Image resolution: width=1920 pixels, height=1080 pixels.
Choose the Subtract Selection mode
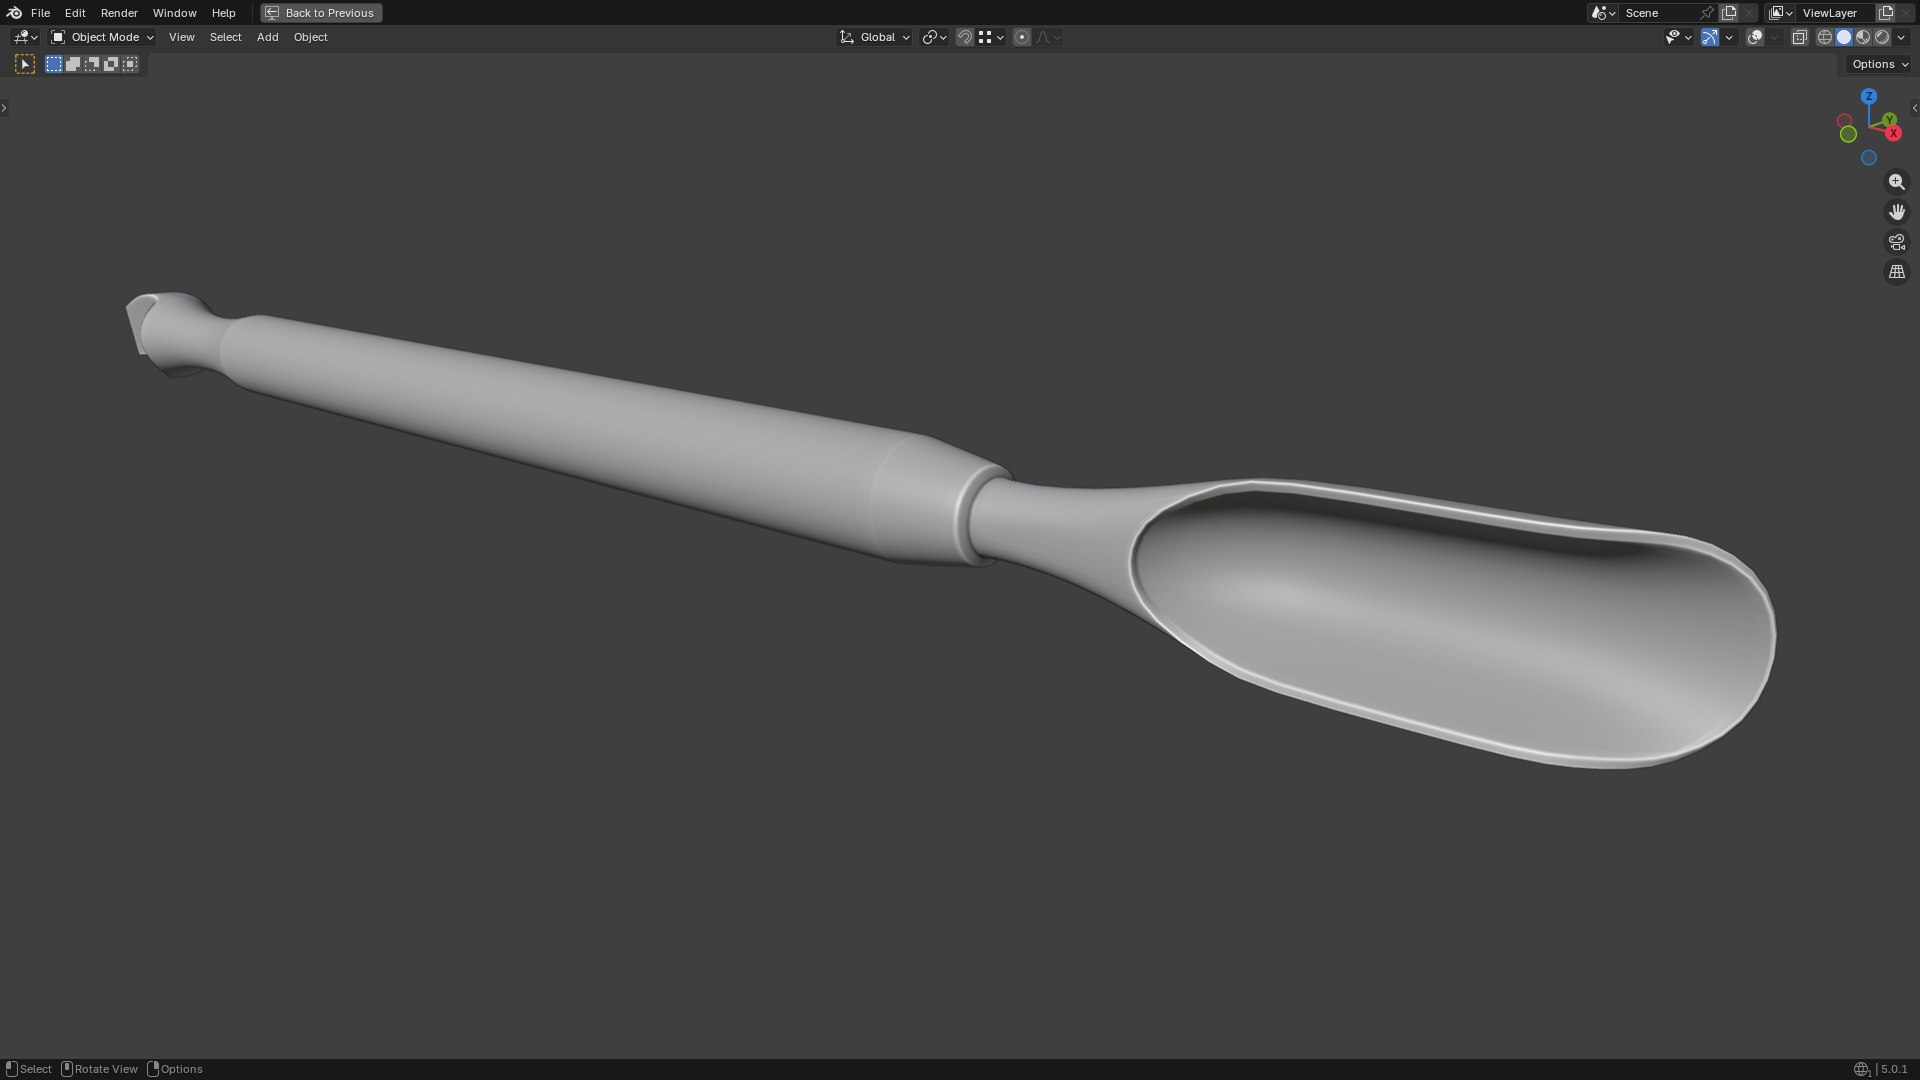coord(92,64)
